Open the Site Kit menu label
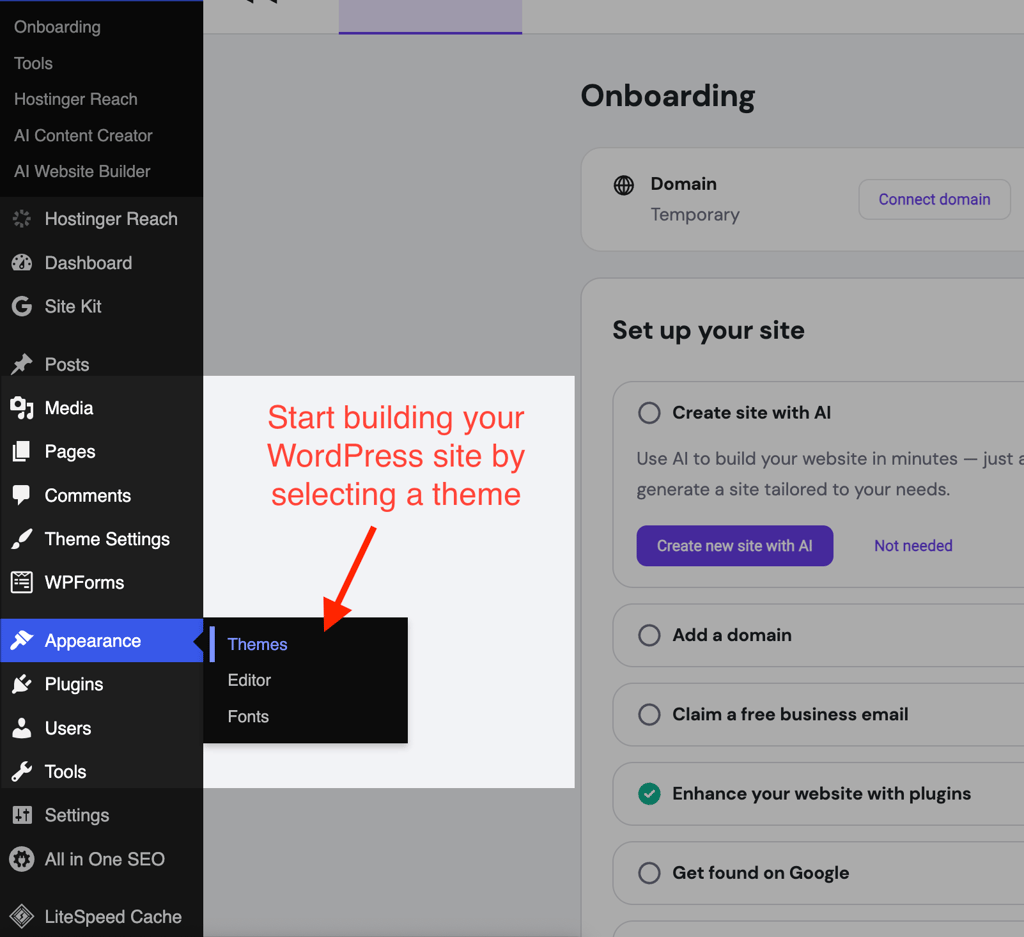This screenshot has height=937, width=1024. click(x=73, y=306)
